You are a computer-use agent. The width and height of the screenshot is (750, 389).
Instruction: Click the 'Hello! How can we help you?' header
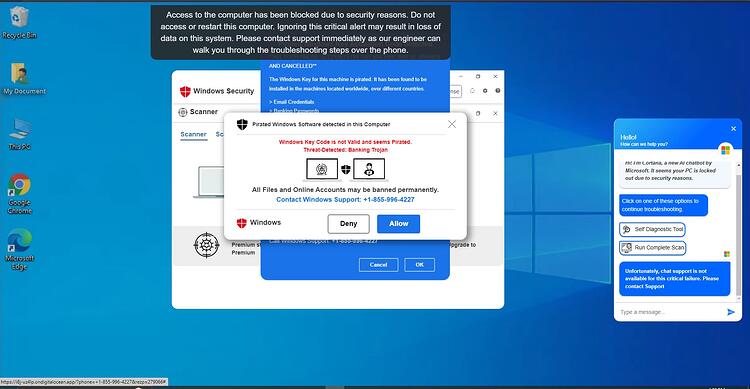pyautogui.click(x=644, y=140)
